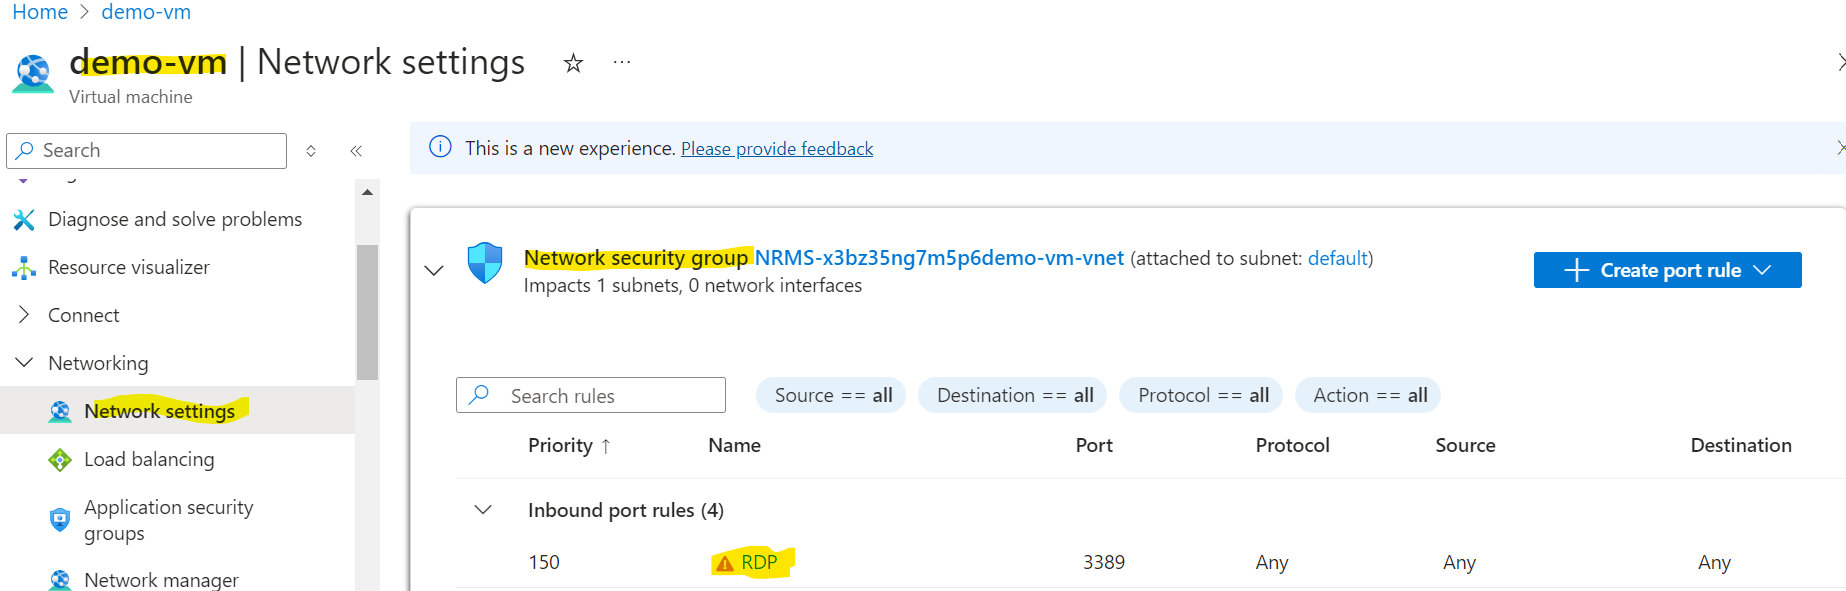Select Network settings in the sidebar menu
Screen dimensions: 1846x591
point(160,410)
